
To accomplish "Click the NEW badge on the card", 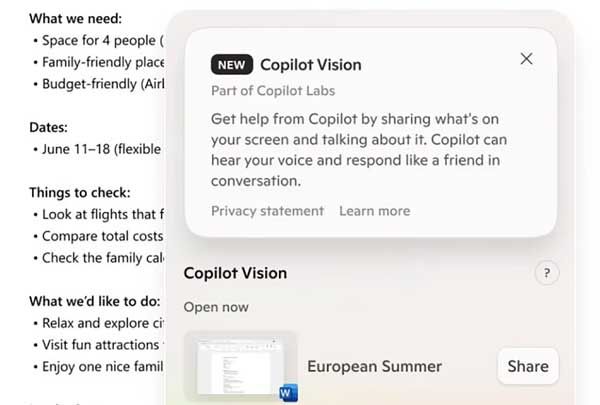I will (x=231, y=65).
